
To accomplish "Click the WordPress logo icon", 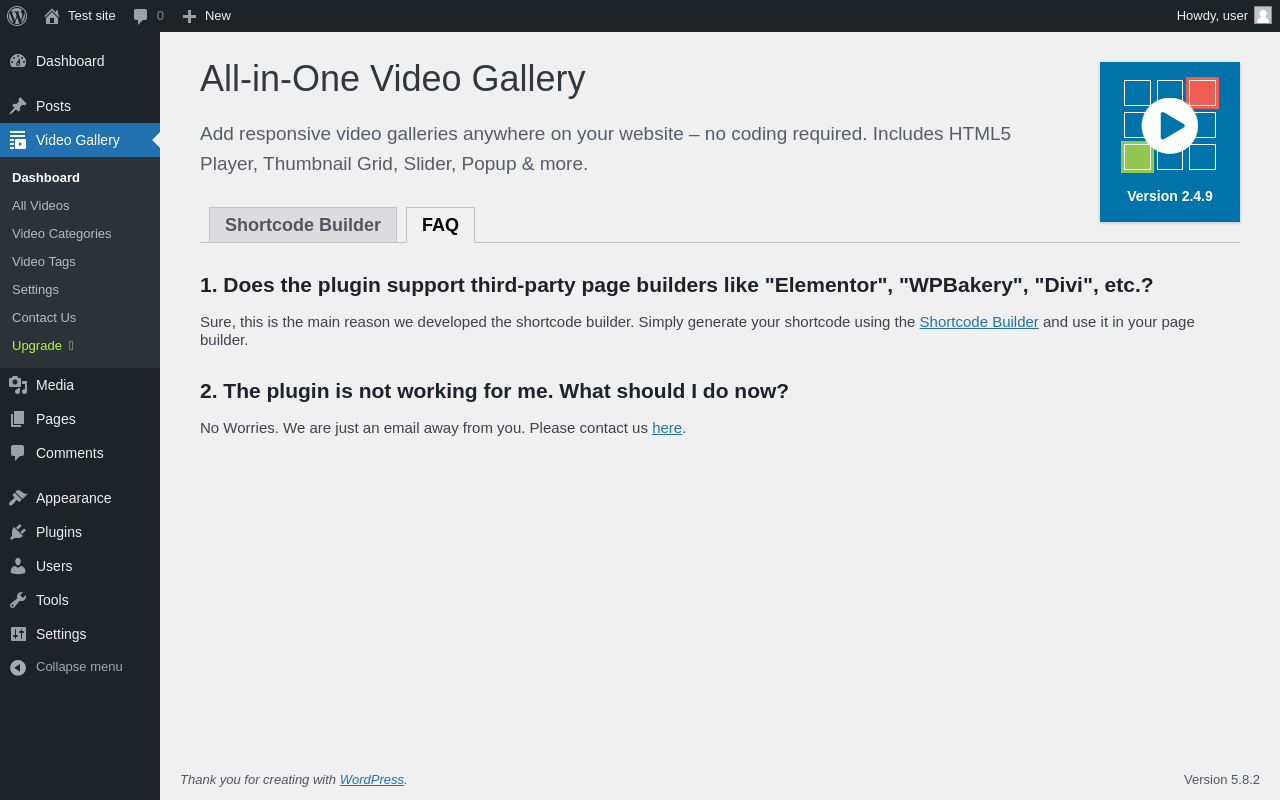I will [17, 16].
